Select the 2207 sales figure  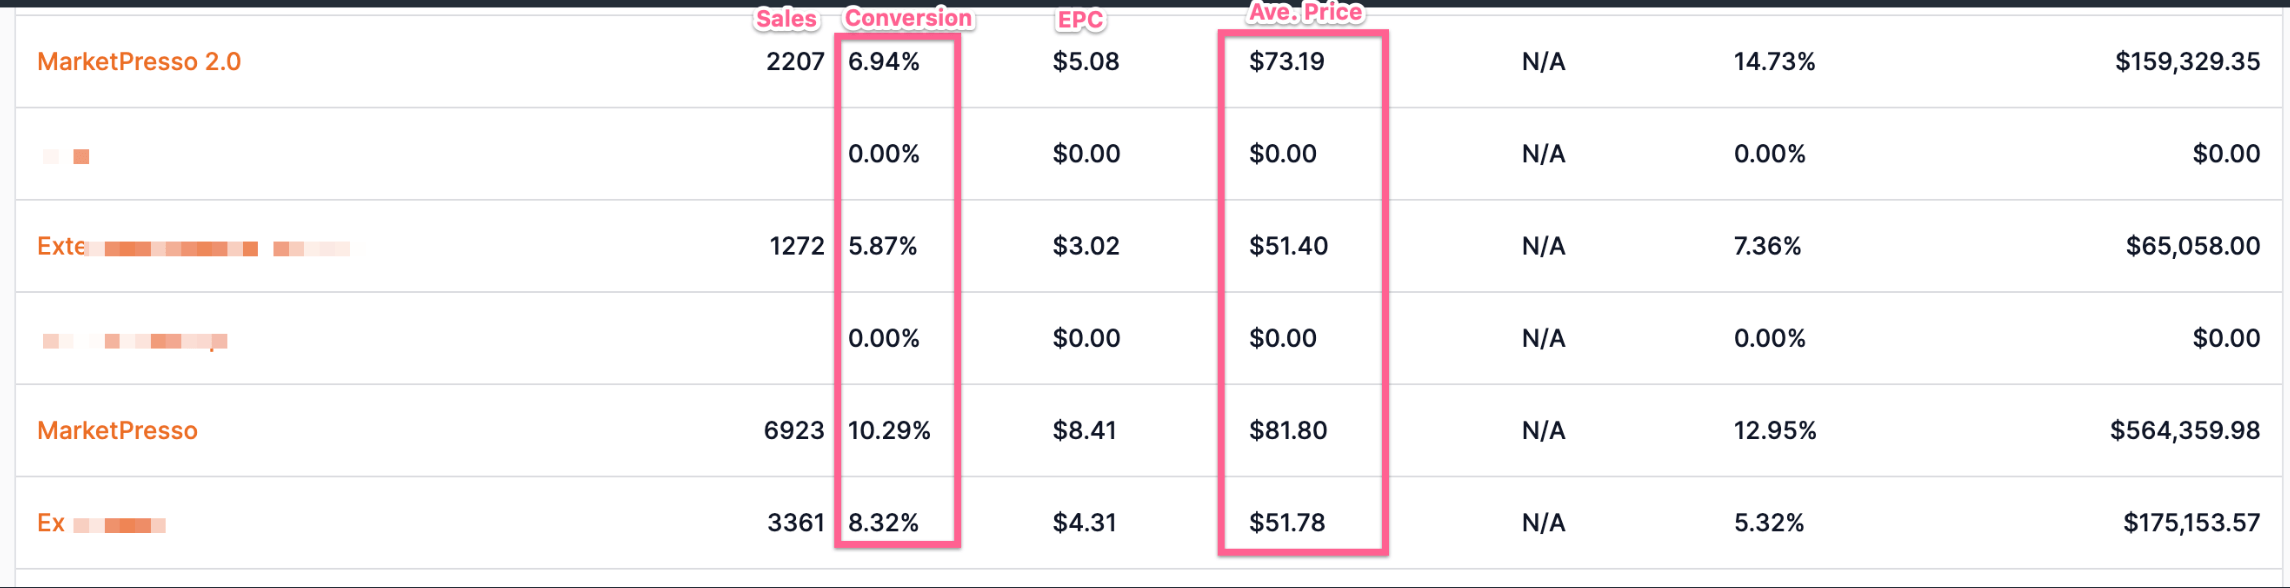point(795,62)
